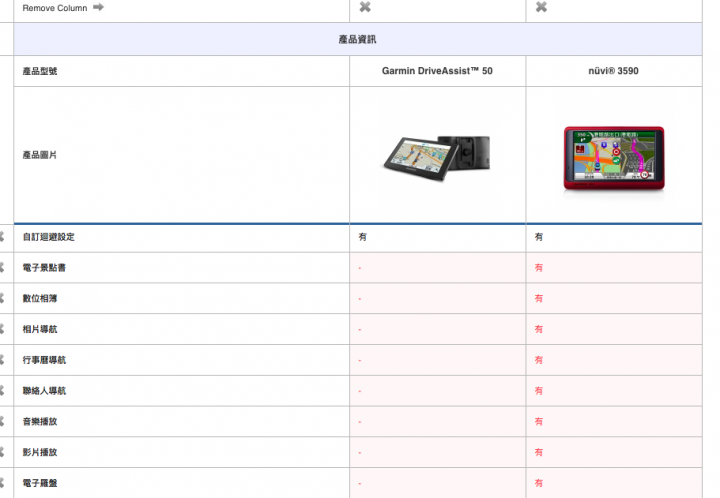This screenshot has height=498, width=720.
Task: Click the 'Garmin DriveAssist™ 50' model name
Action: click(x=437, y=71)
